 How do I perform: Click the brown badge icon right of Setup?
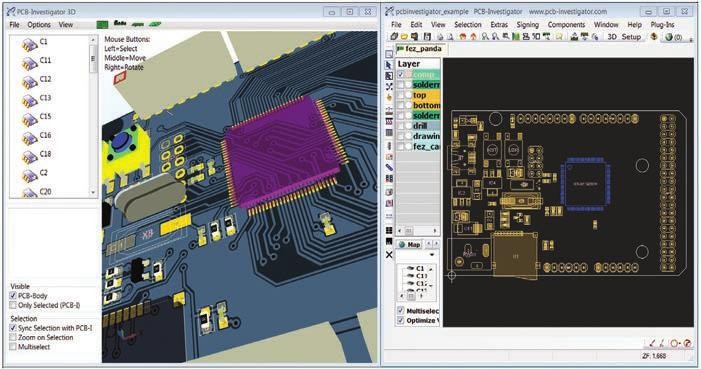pos(654,37)
